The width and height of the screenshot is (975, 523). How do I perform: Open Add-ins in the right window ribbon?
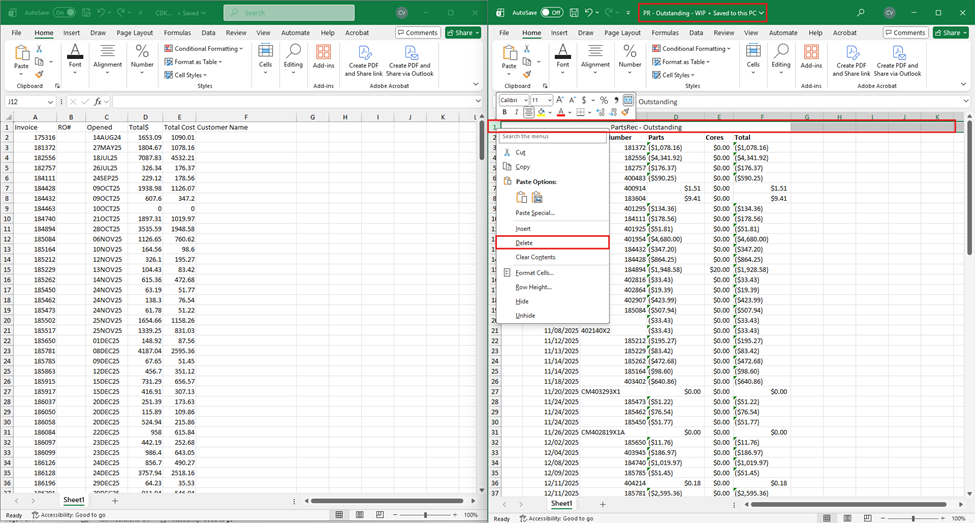tap(811, 57)
